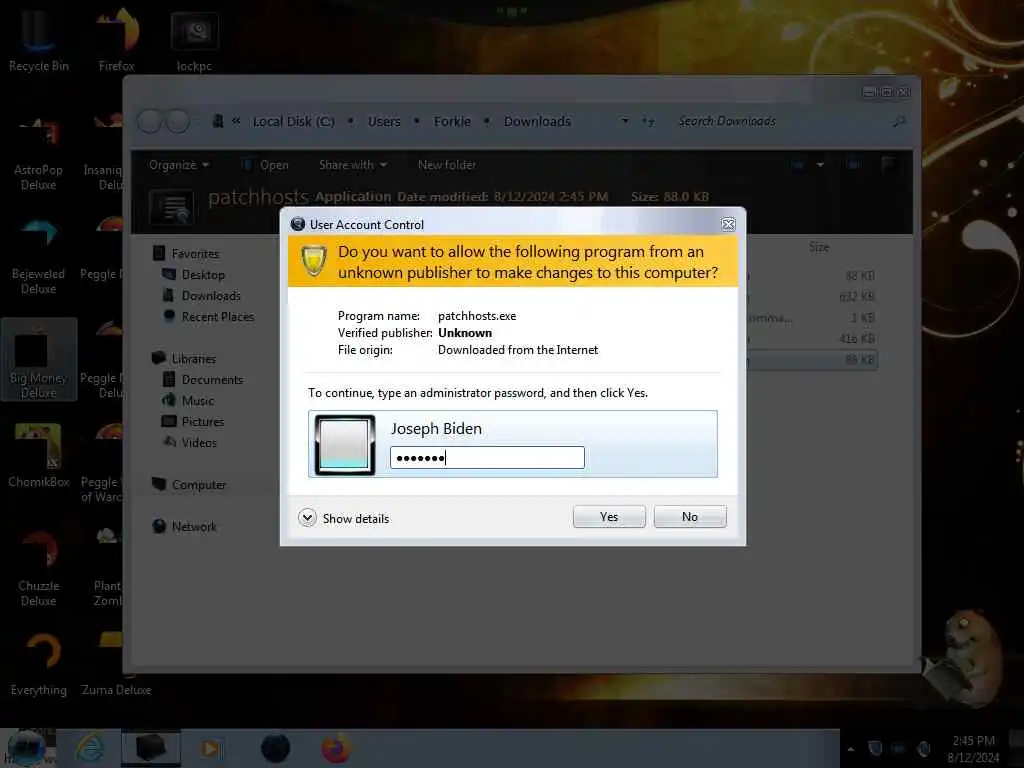Click the UAC shield icon
The image size is (1024, 768).
313,261
